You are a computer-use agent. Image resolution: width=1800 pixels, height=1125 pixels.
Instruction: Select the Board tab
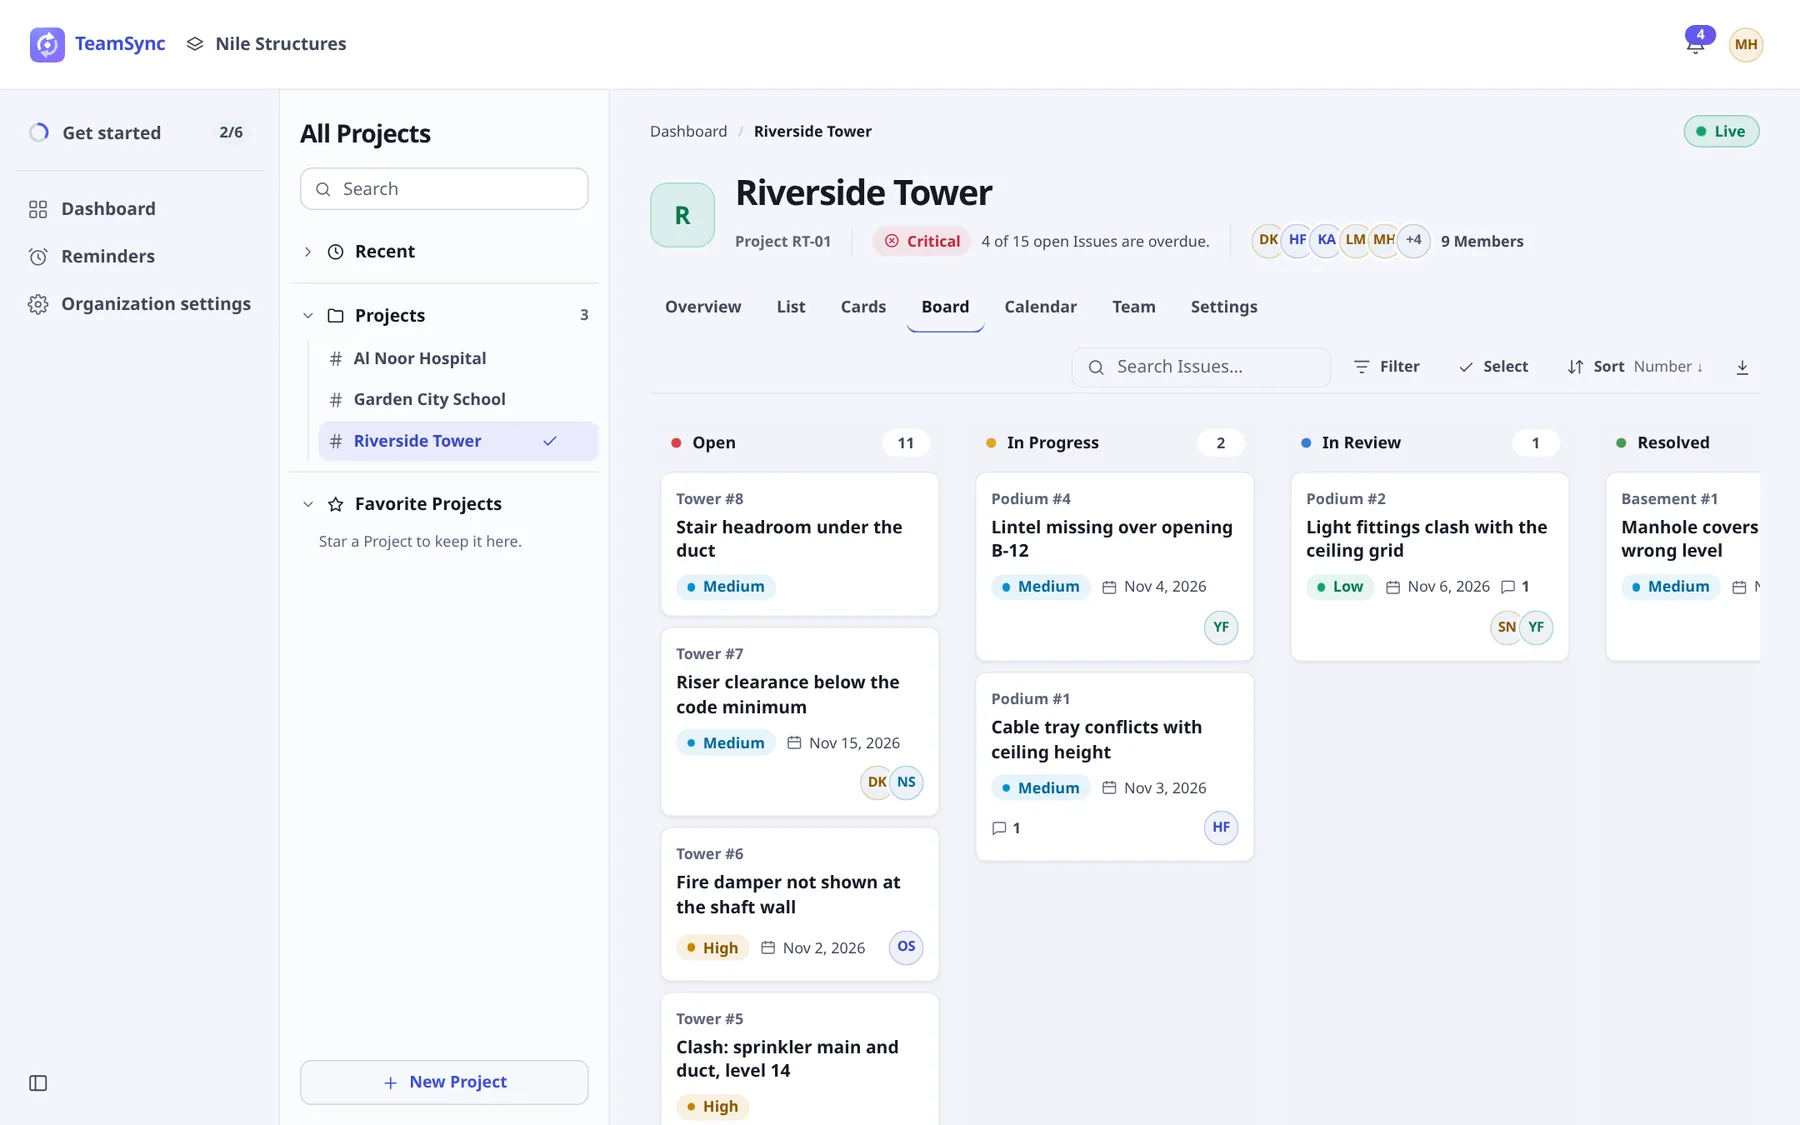[x=945, y=307]
